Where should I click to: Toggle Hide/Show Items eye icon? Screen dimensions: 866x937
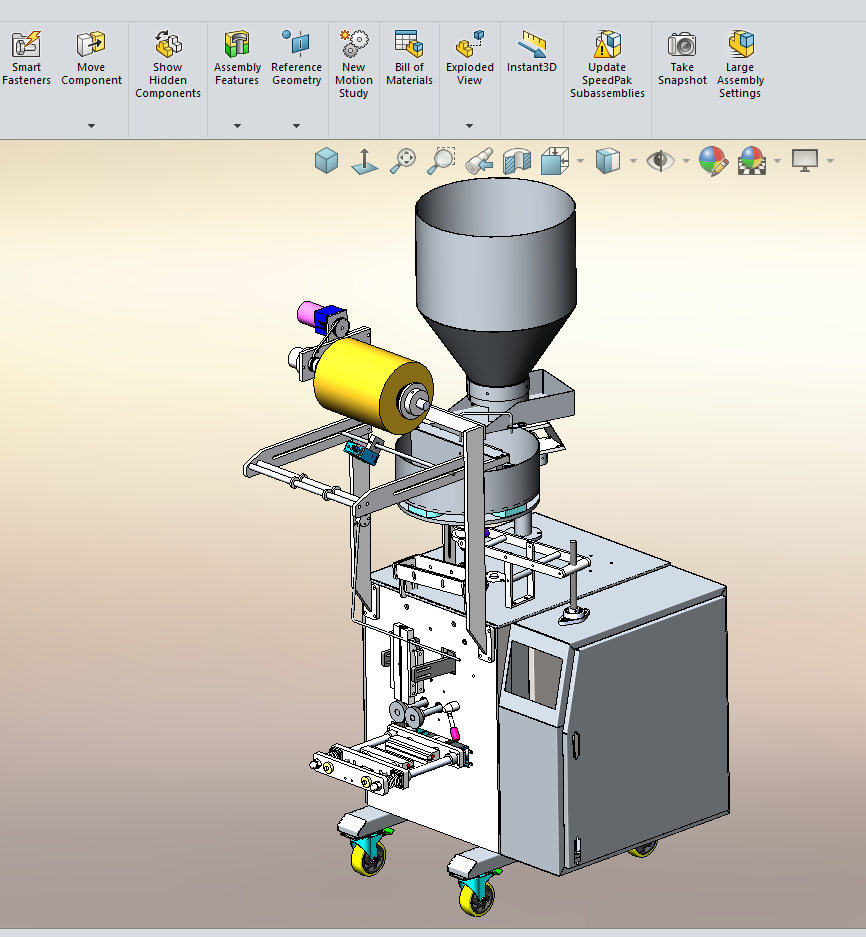660,161
